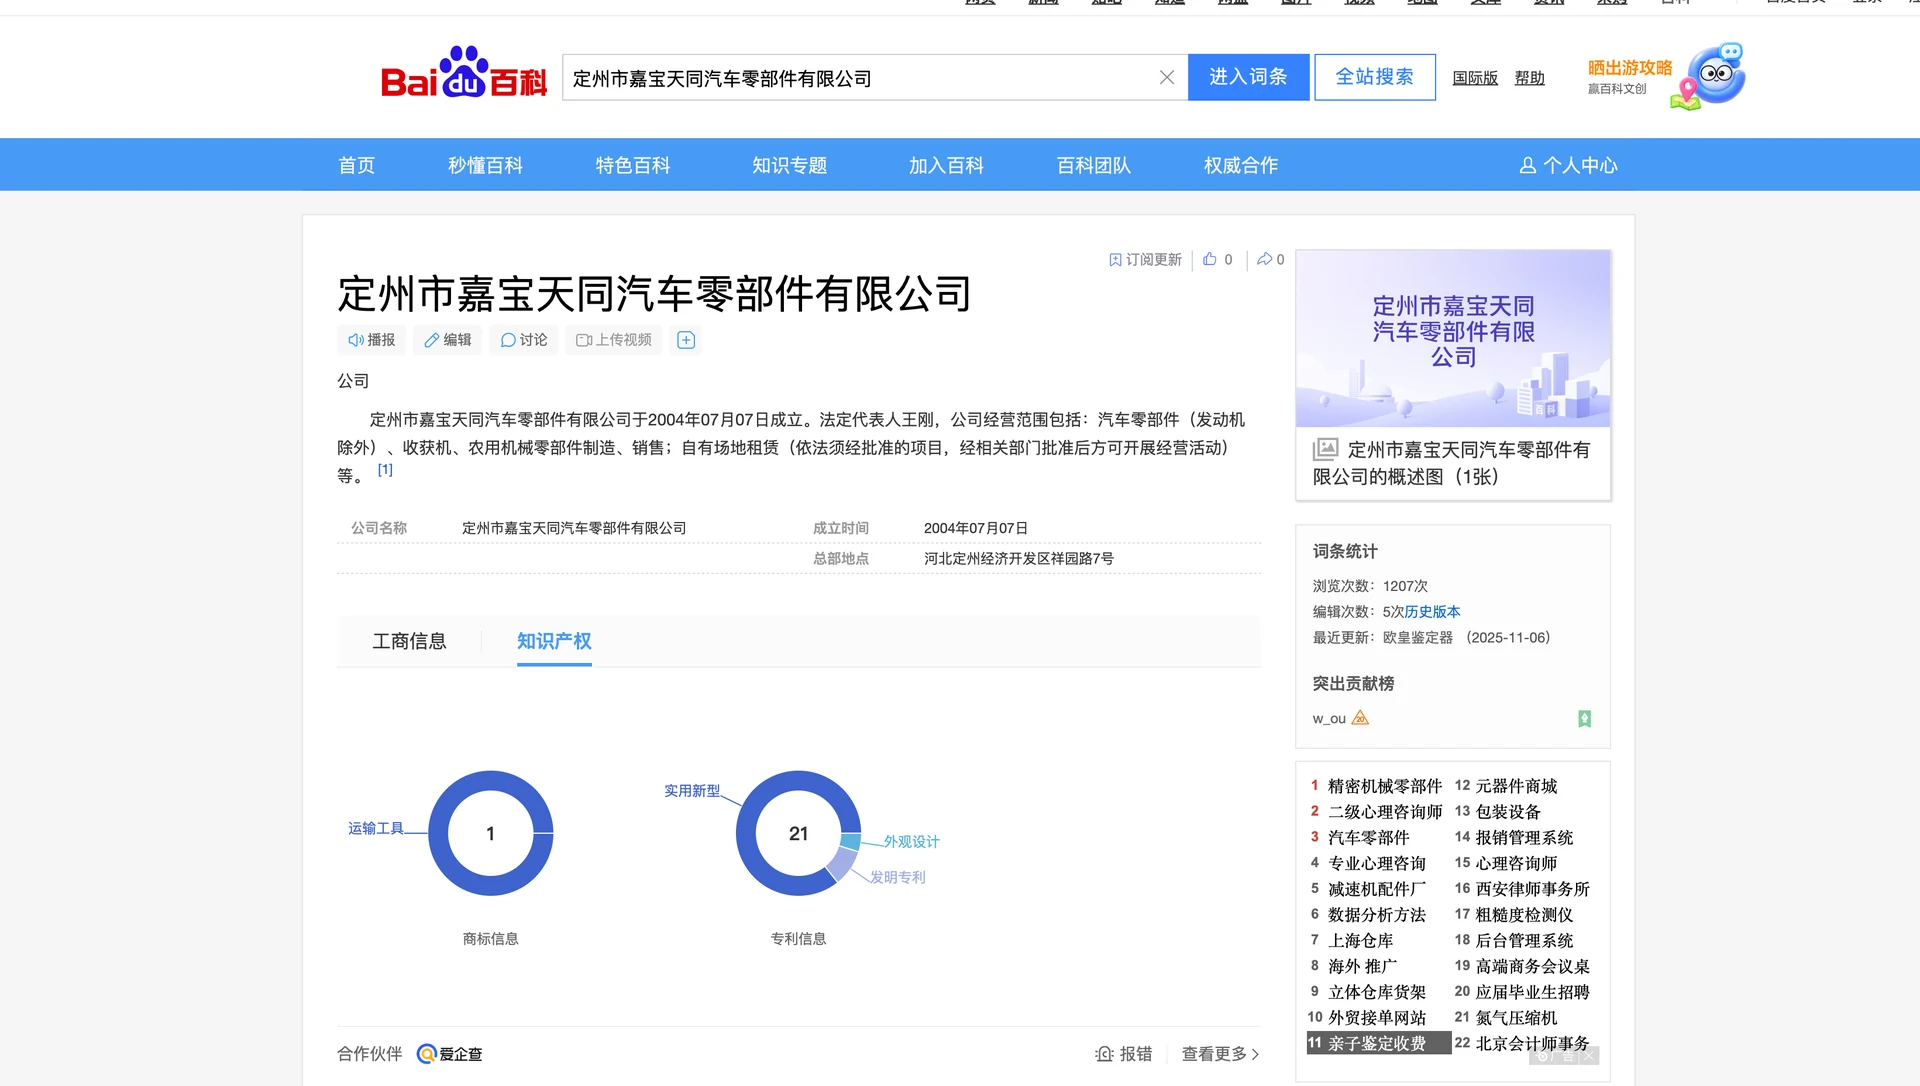The height and width of the screenshot is (1086, 1920).
Task: Click the 爱企查 partner logo
Action: point(449,1054)
